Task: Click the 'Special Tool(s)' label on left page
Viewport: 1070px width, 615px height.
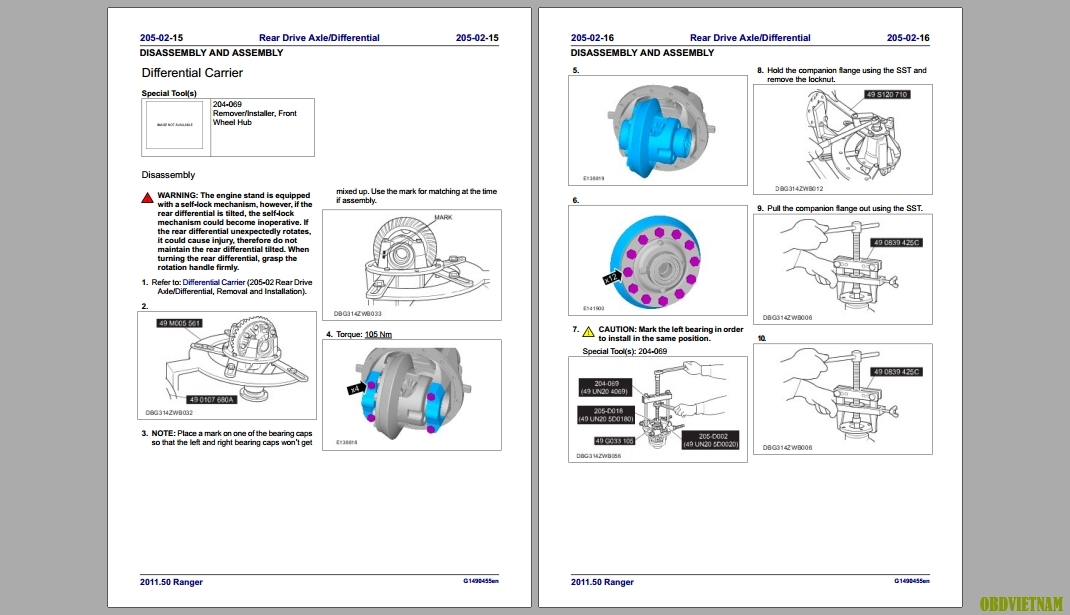Action: coord(169,93)
